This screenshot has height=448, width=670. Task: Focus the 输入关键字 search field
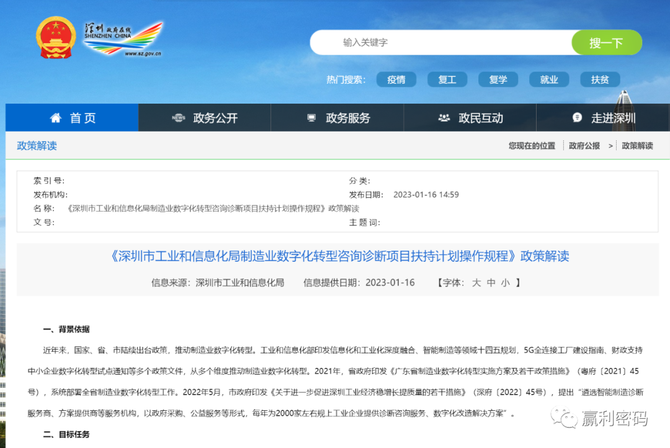441,42
